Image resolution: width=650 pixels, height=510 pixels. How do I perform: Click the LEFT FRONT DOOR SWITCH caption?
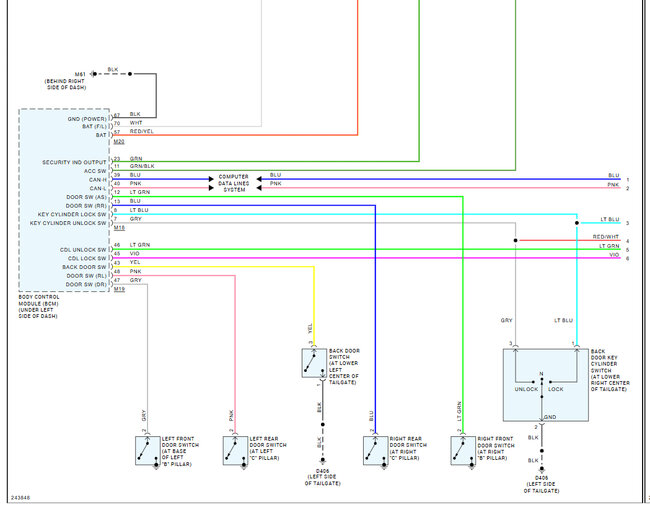tap(180, 452)
